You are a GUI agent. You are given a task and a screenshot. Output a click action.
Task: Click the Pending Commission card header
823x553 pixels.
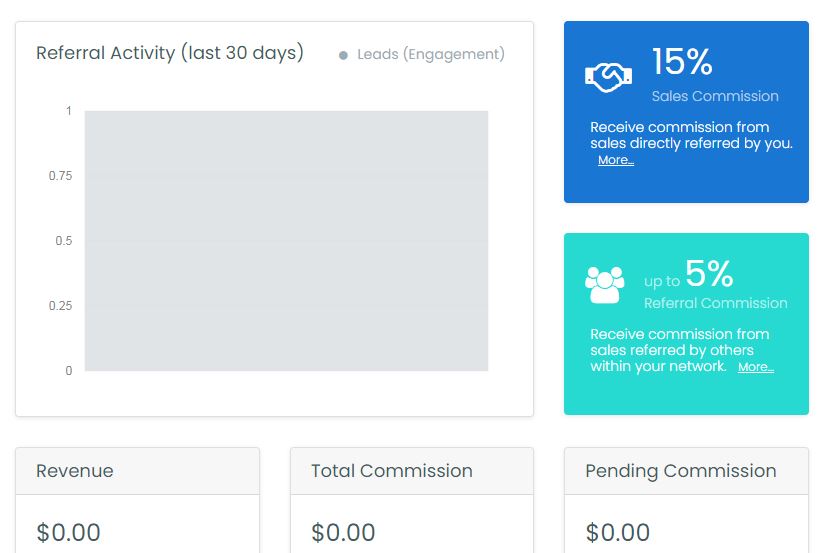680,471
